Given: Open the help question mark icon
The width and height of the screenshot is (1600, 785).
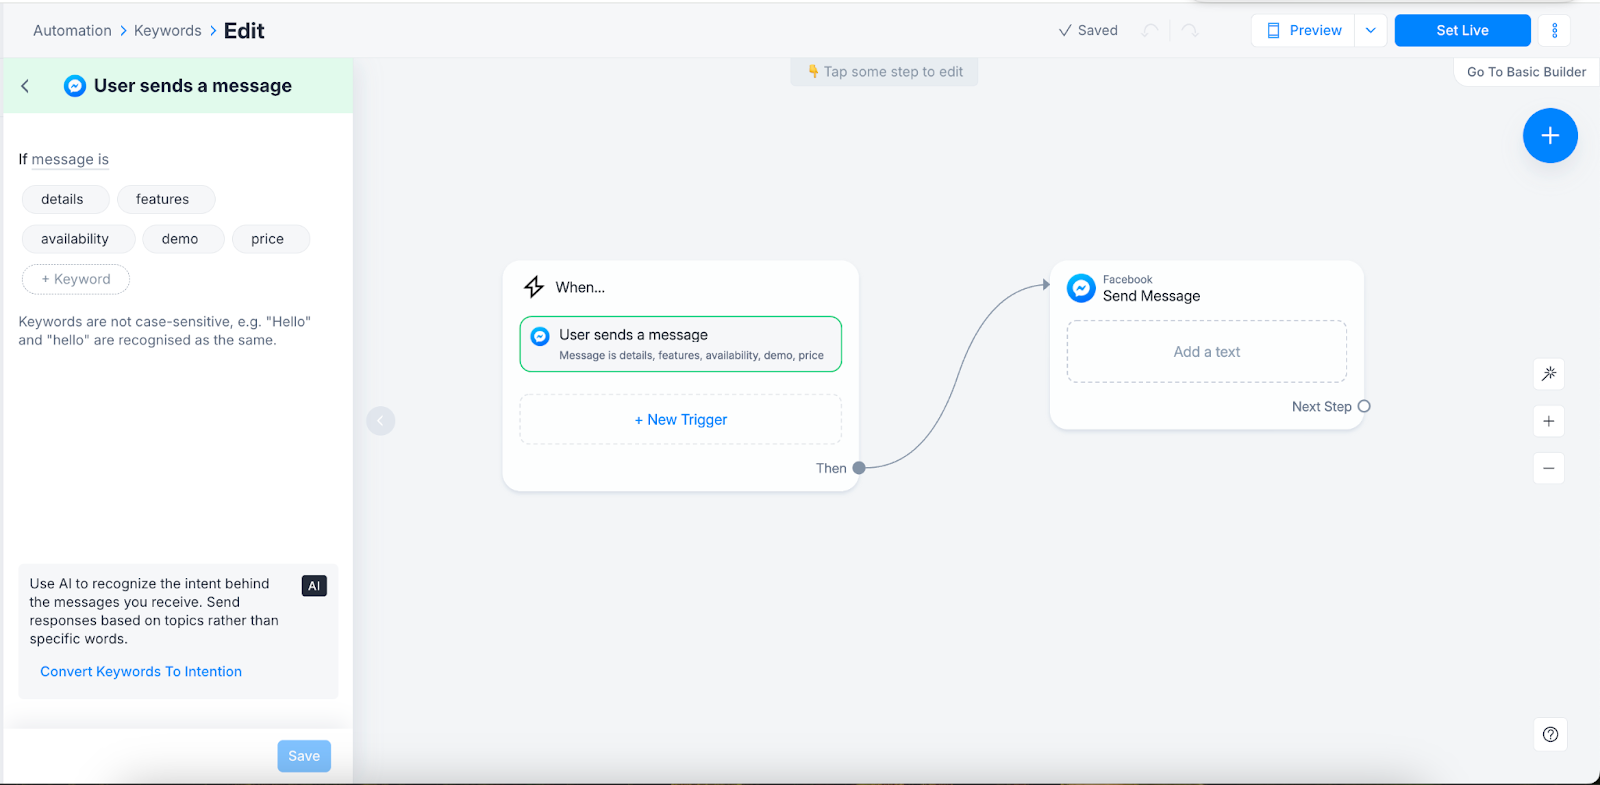Looking at the screenshot, I should click(x=1549, y=735).
